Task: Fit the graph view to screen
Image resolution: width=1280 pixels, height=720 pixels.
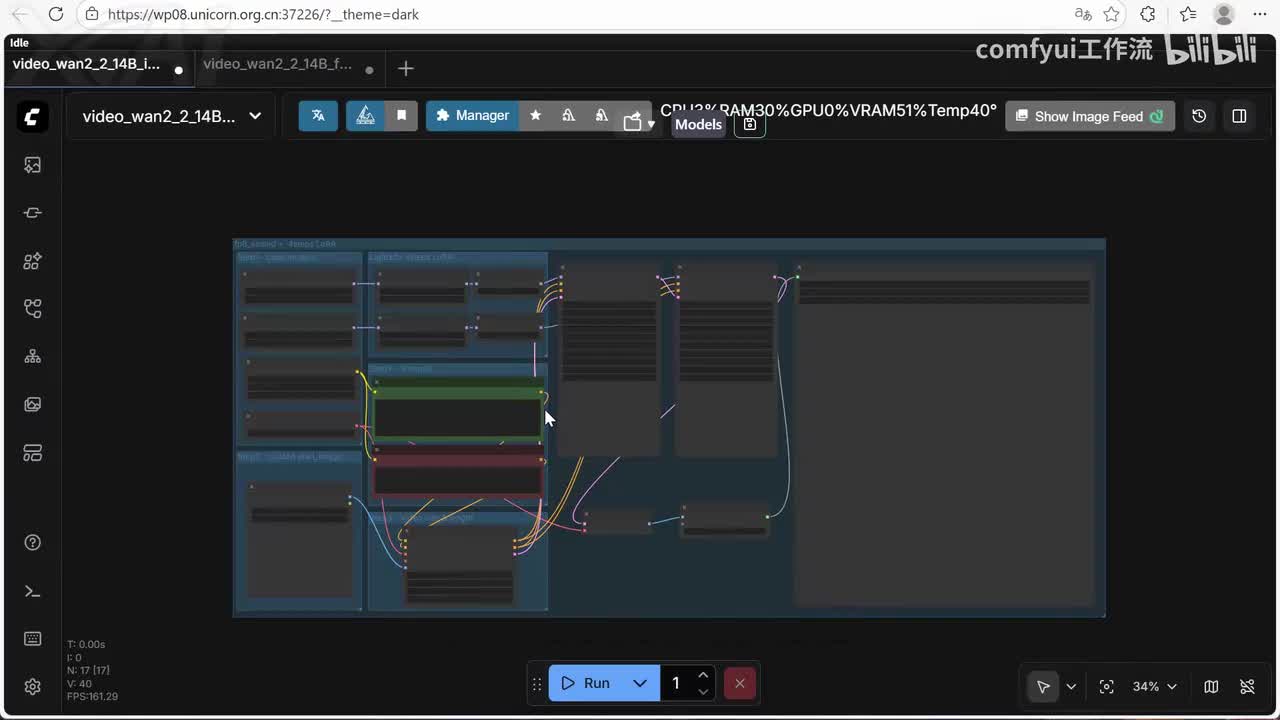Action: (x=1106, y=687)
